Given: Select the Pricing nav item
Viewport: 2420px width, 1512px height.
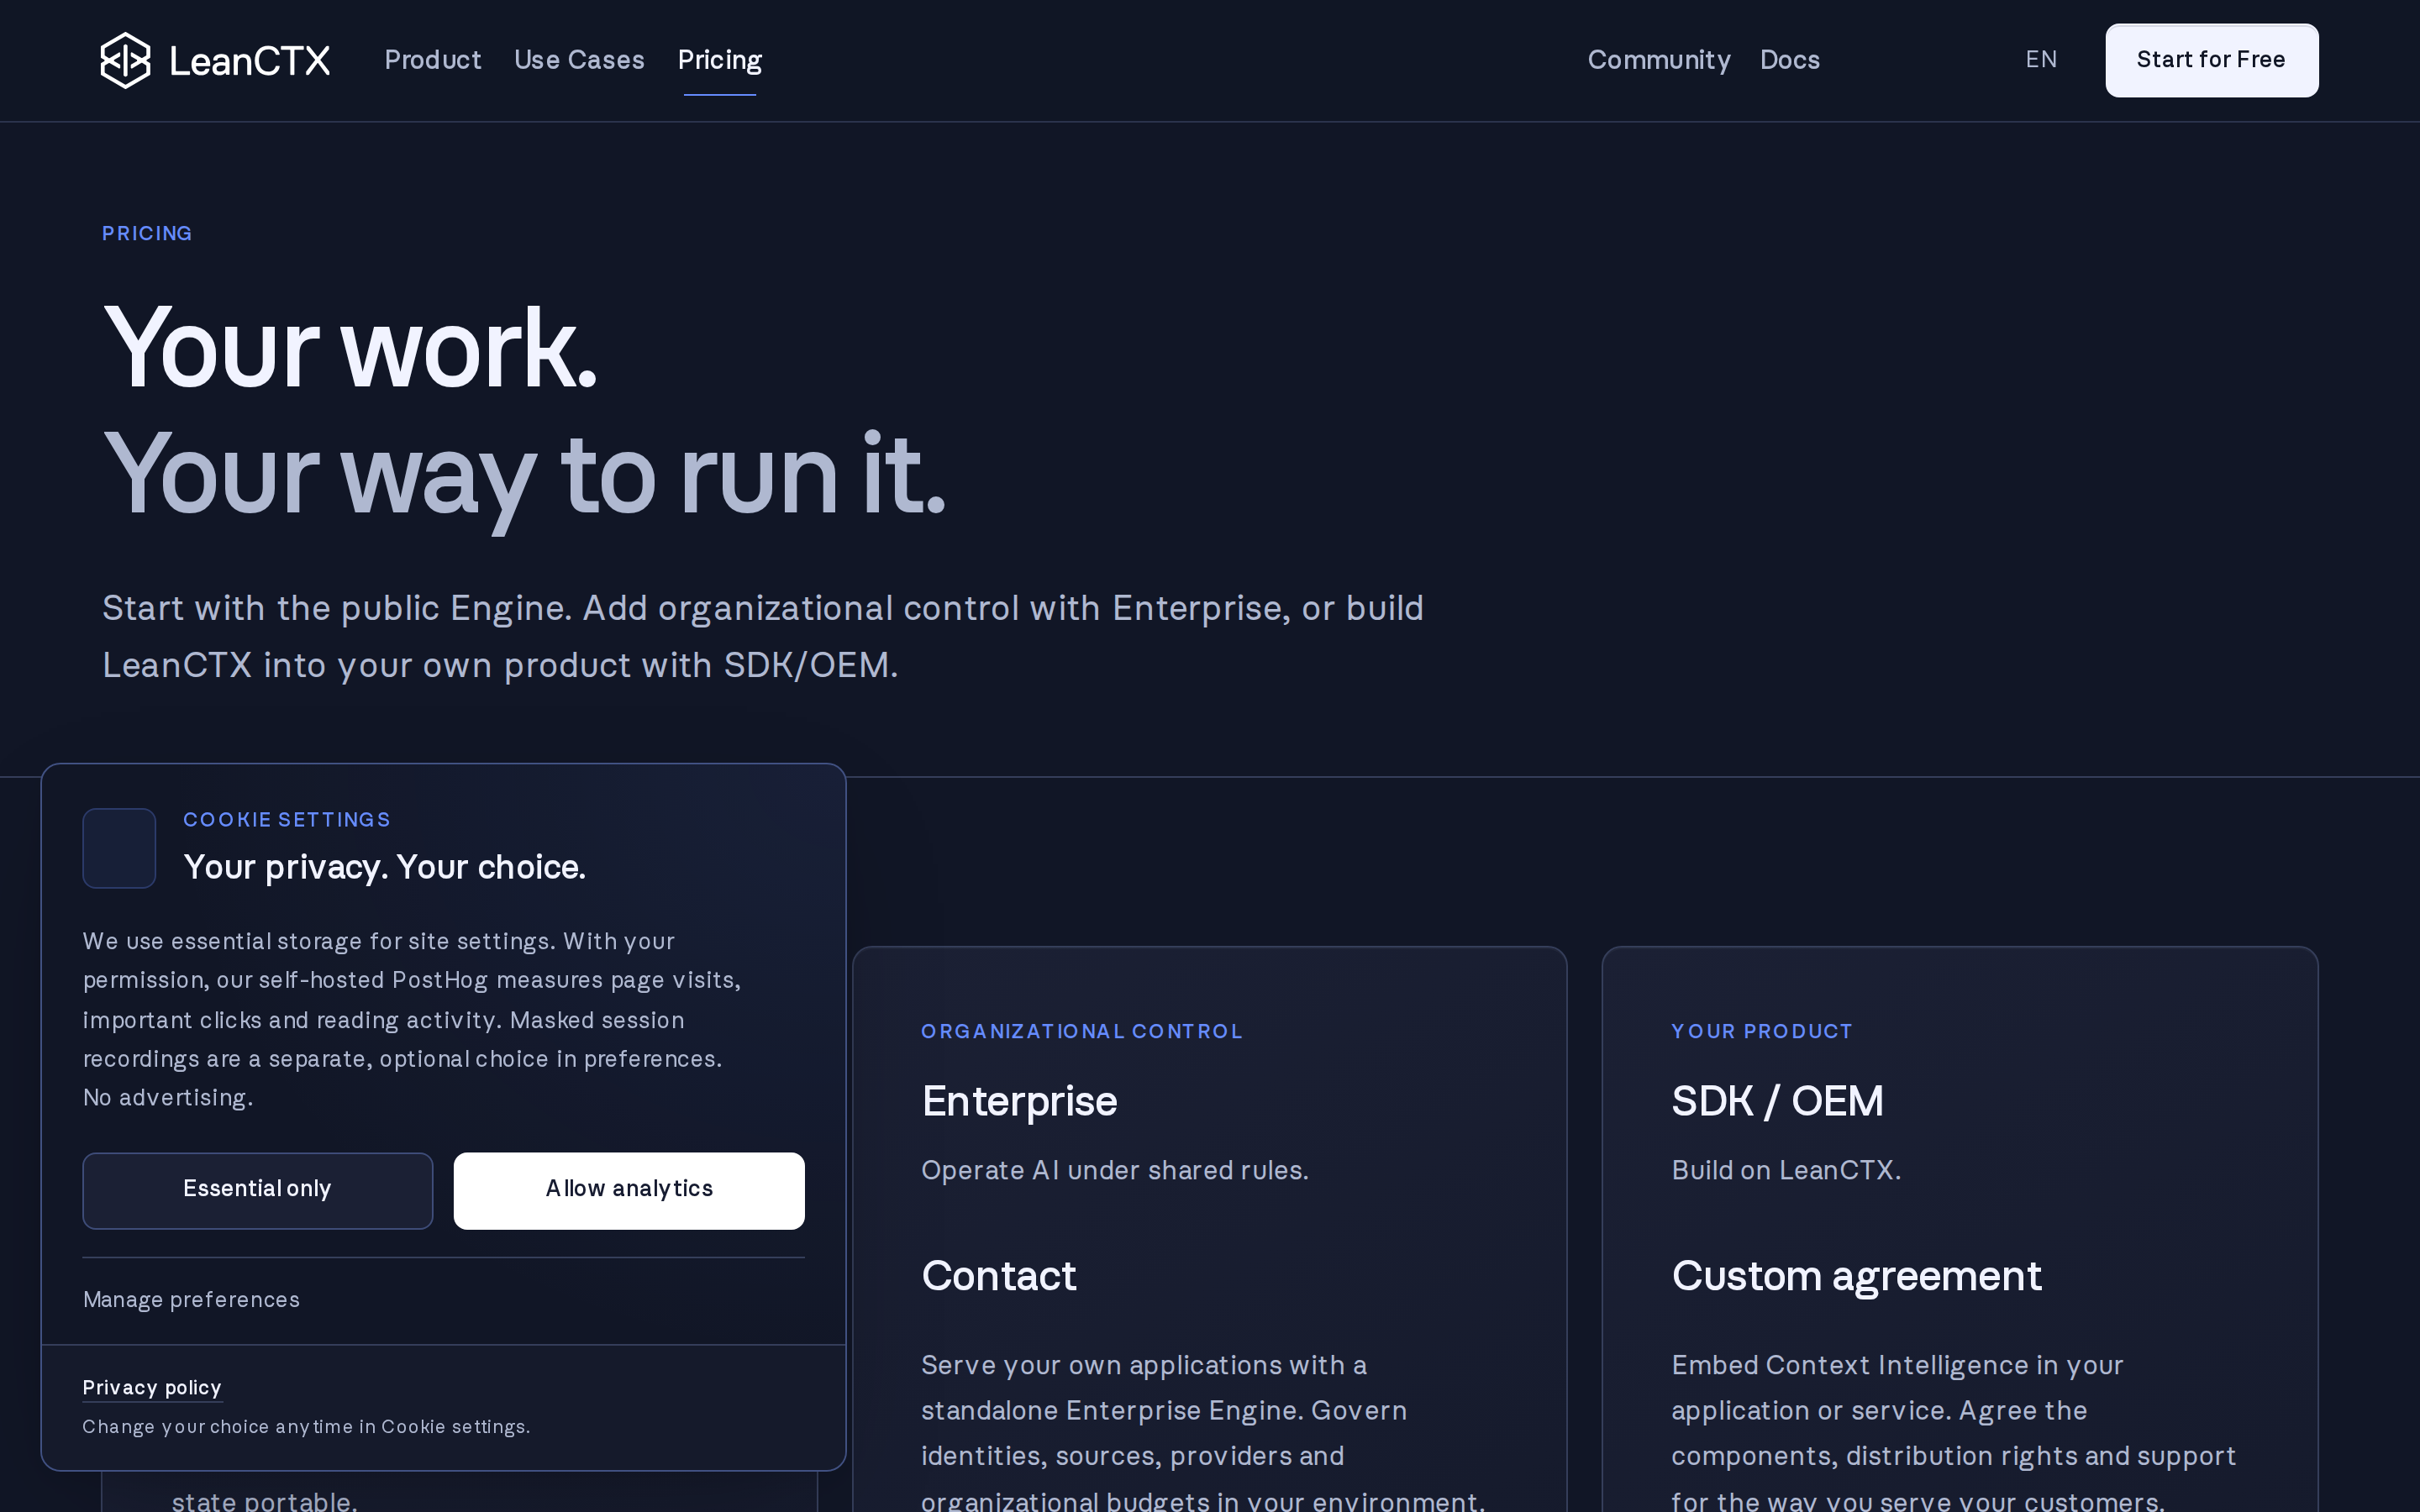Looking at the screenshot, I should point(720,60).
